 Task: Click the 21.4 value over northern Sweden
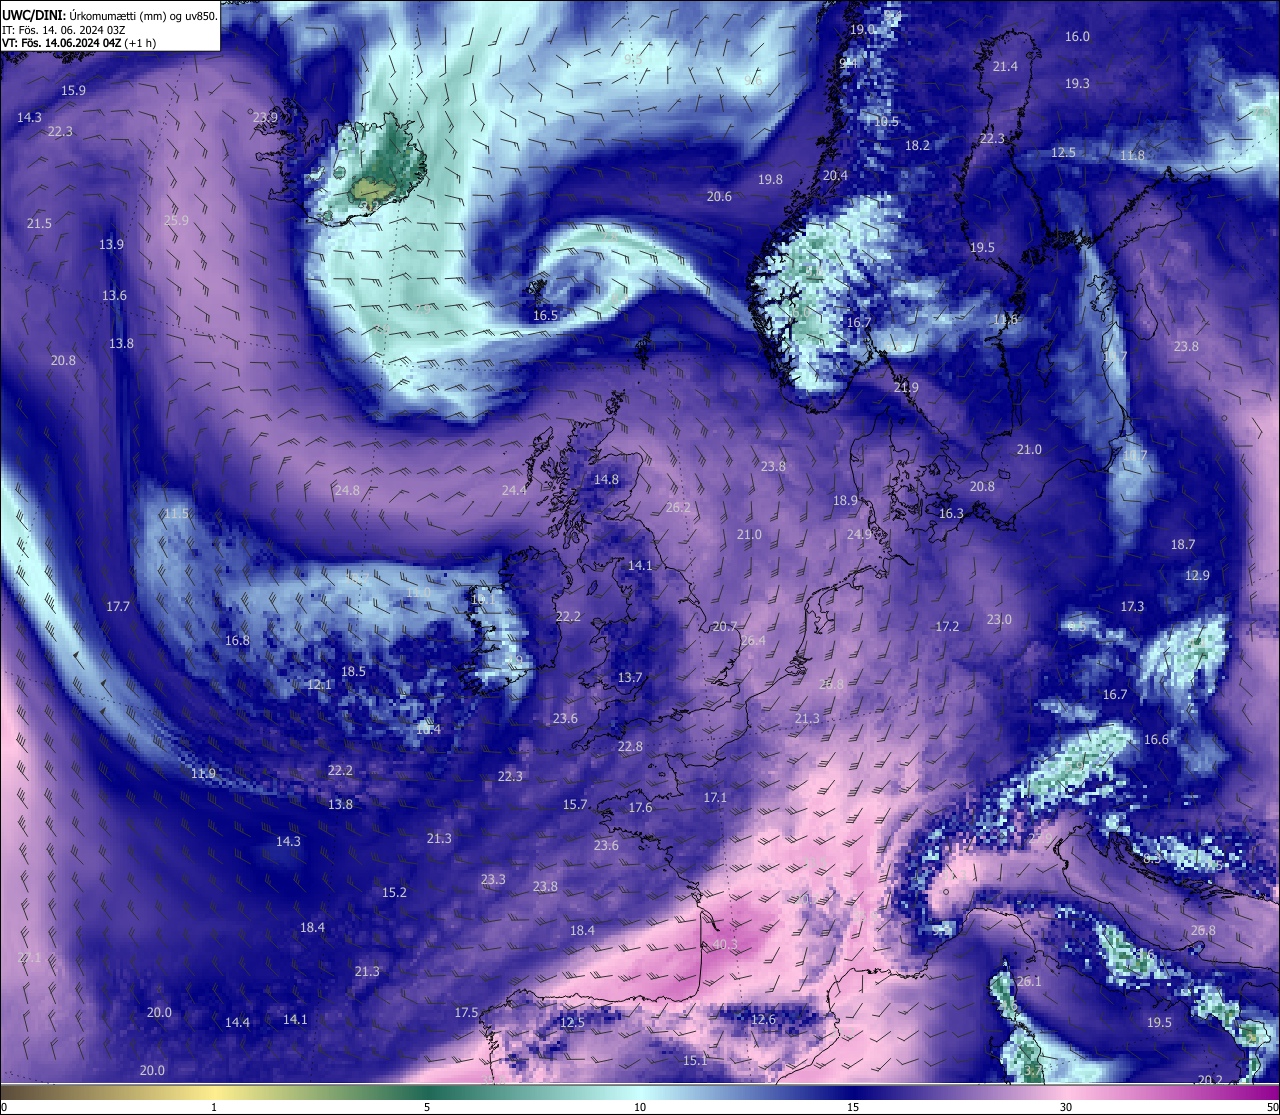(1005, 66)
